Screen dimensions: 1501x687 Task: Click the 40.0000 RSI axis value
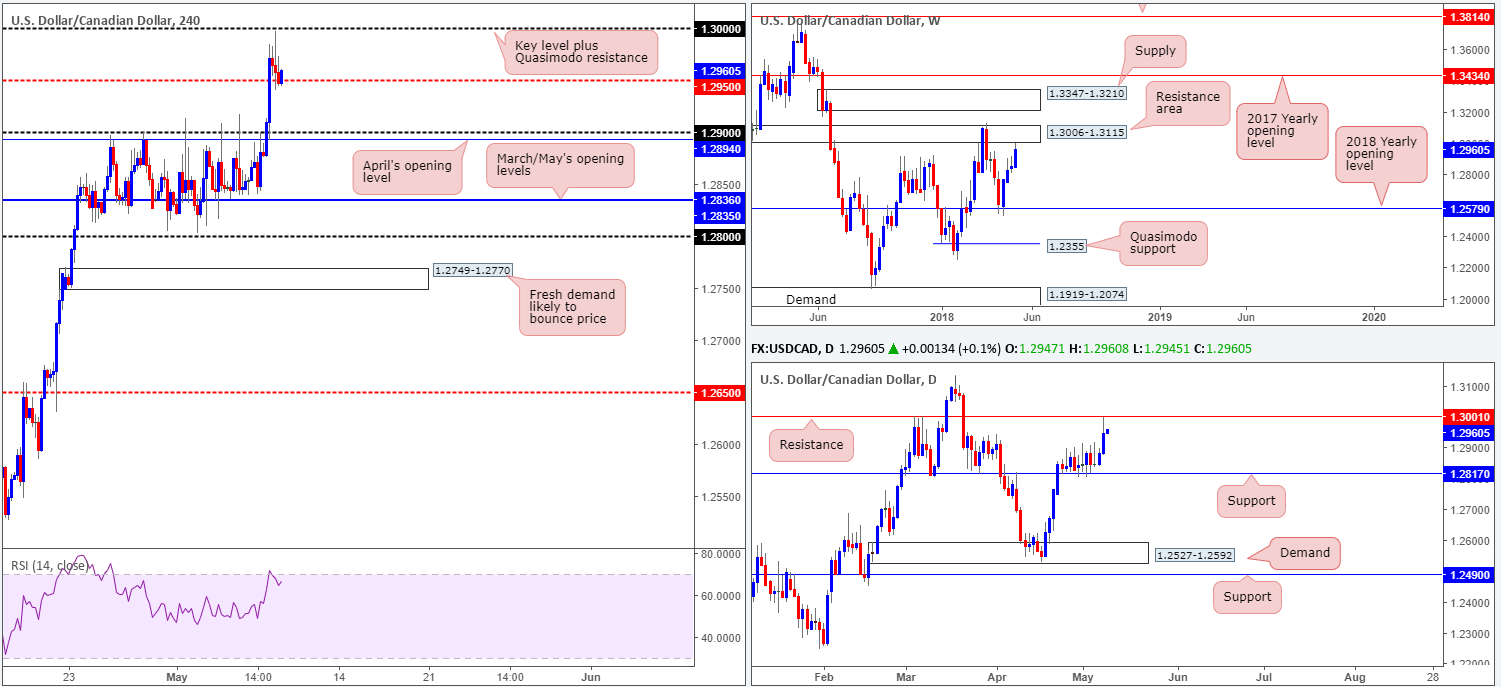(722, 637)
